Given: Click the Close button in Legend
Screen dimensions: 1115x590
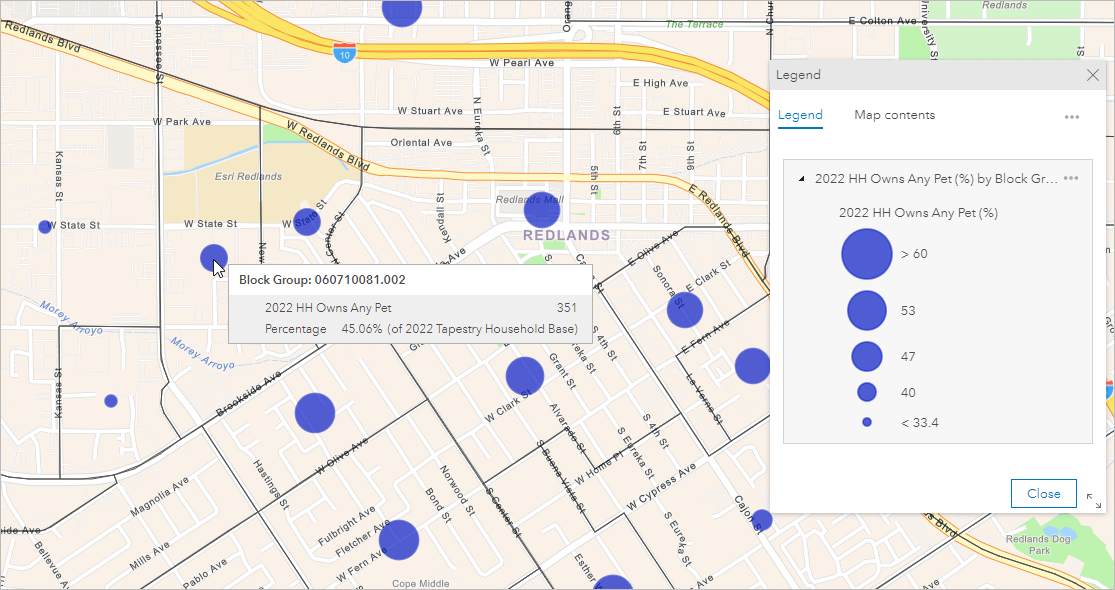Looking at the screenshot, I should [1043, 493].
